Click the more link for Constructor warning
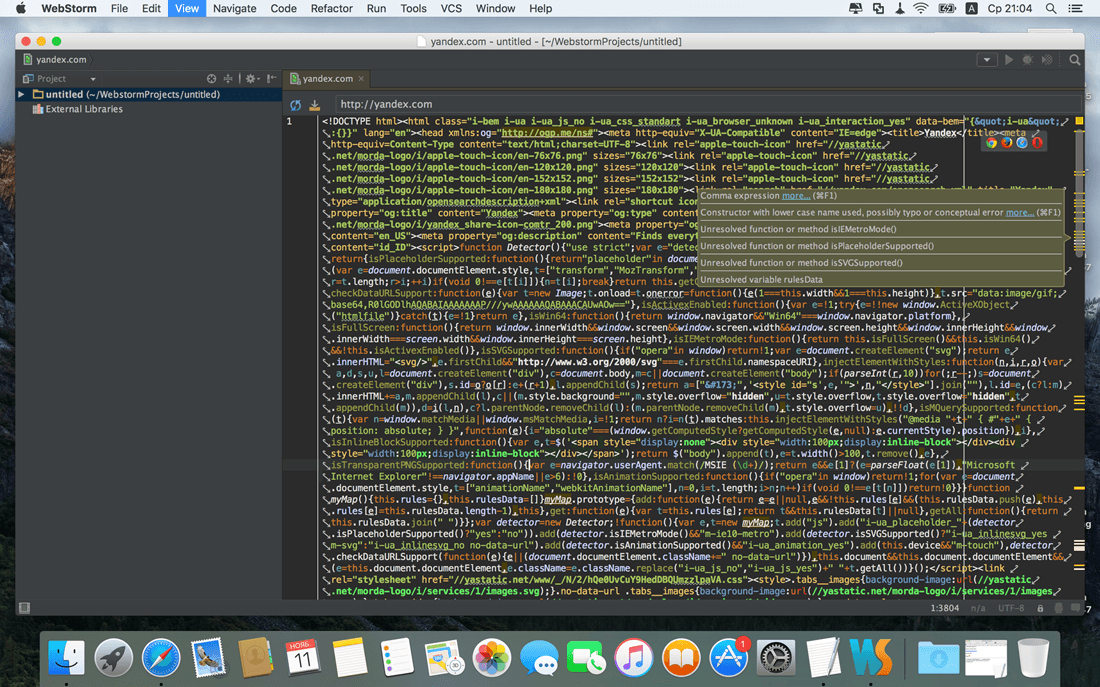 [1019, 213]
